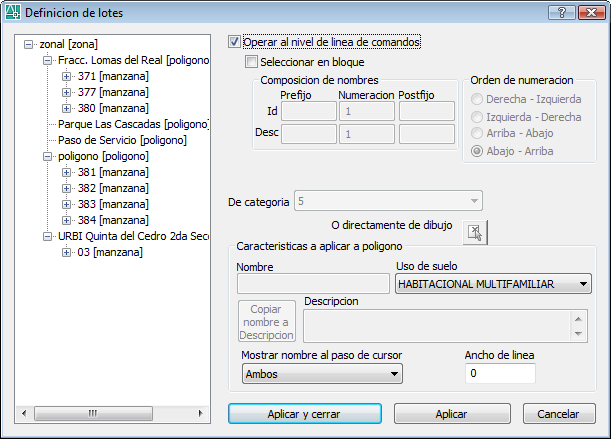Click the pick-from-drawing icon button
Screen dimensions: 611x439
[475, 233]
